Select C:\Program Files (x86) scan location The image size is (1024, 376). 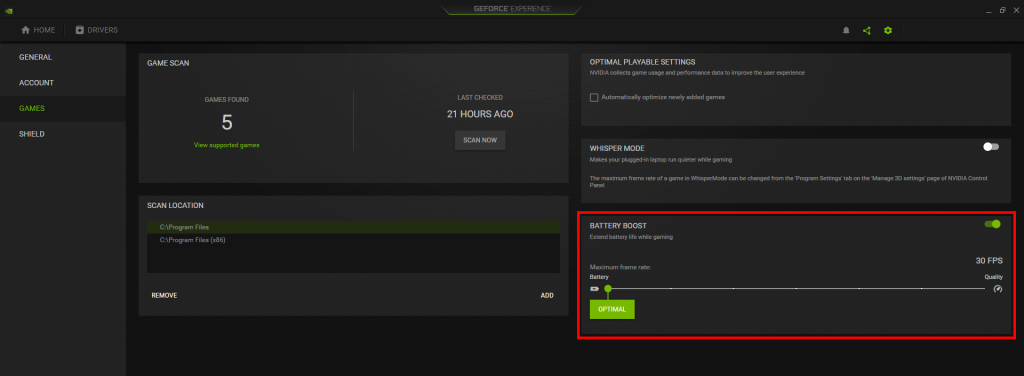pos(353,240)
